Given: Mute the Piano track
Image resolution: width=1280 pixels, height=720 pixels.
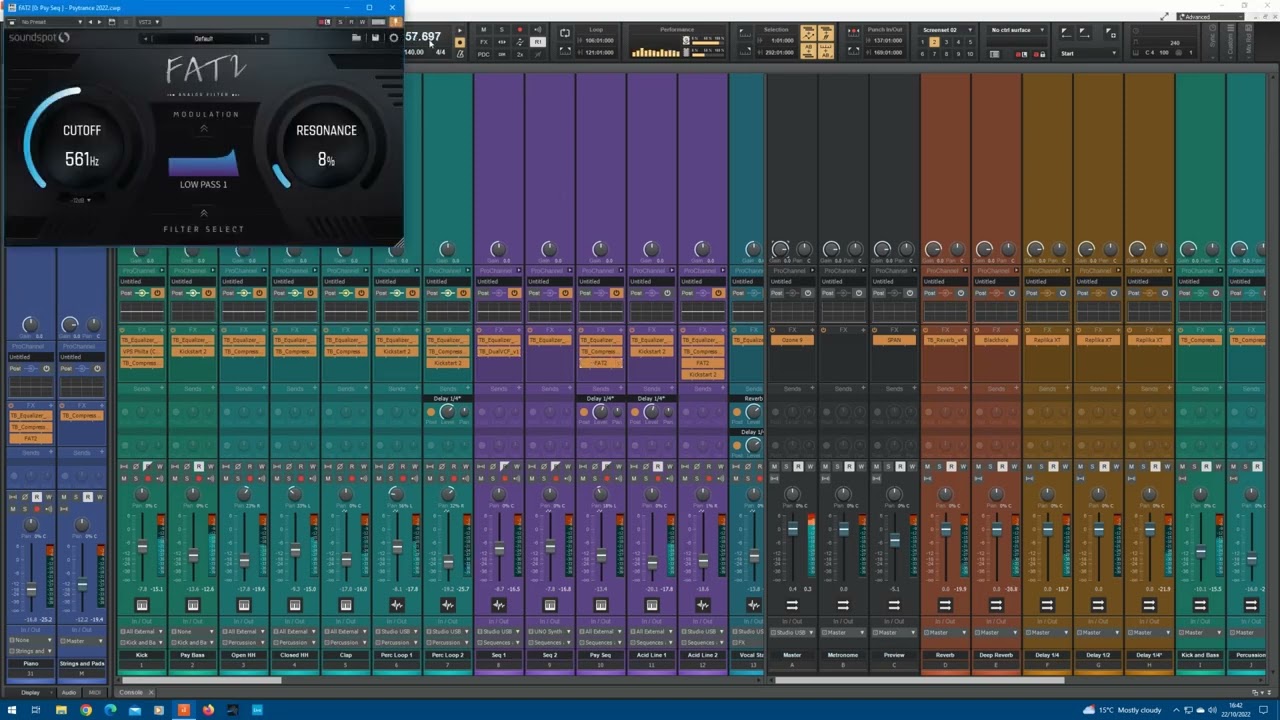Looking at the screenshot, I should [14, 508].
